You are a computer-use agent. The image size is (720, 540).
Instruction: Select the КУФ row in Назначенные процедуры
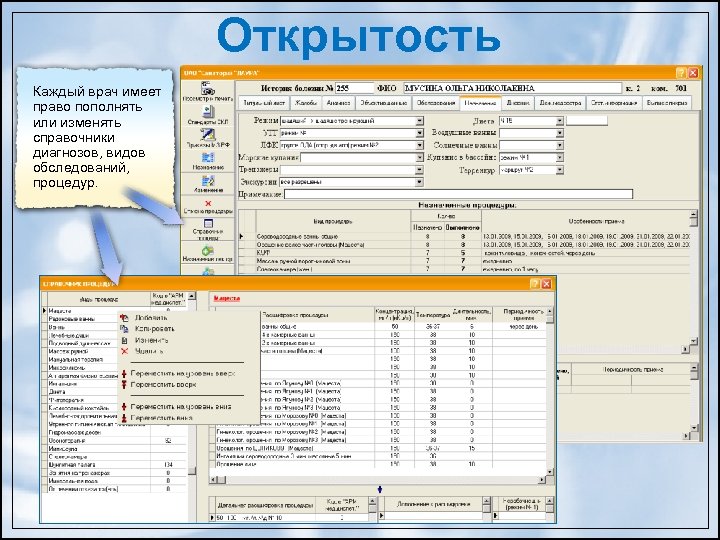coord(464,253)
